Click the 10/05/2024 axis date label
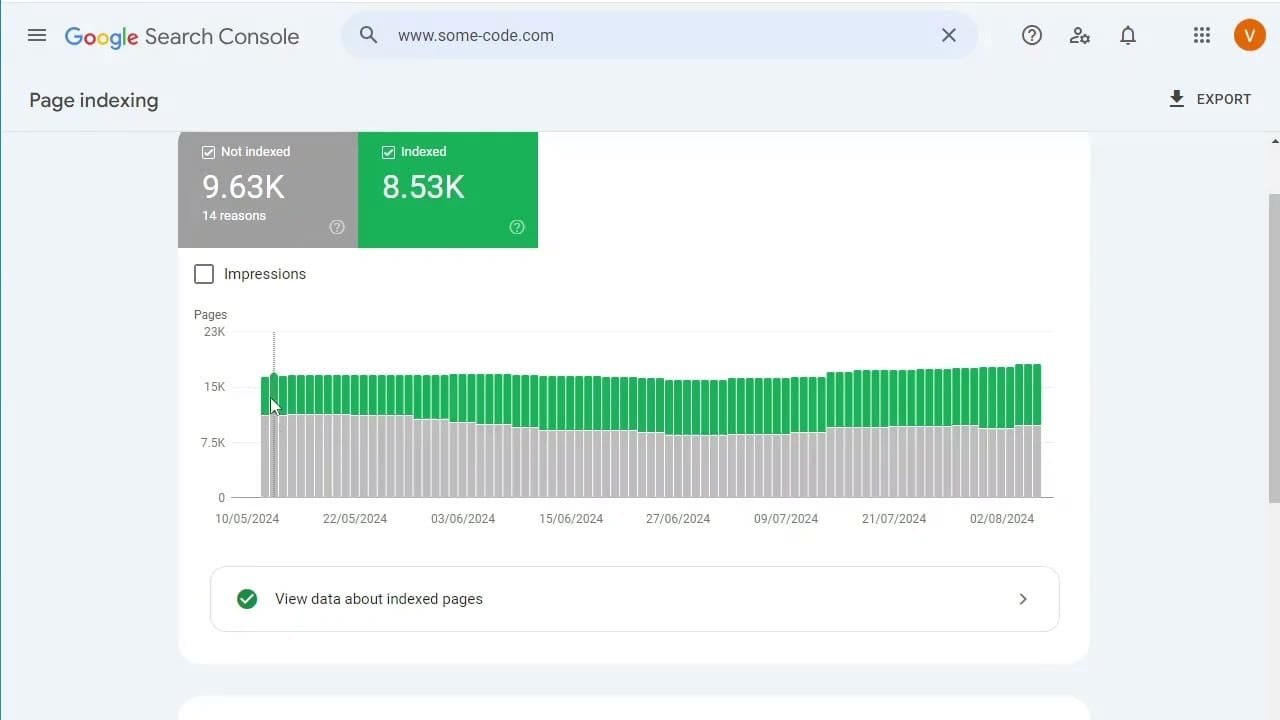The height and width of the screenshot is (720, 1280). 247,519
